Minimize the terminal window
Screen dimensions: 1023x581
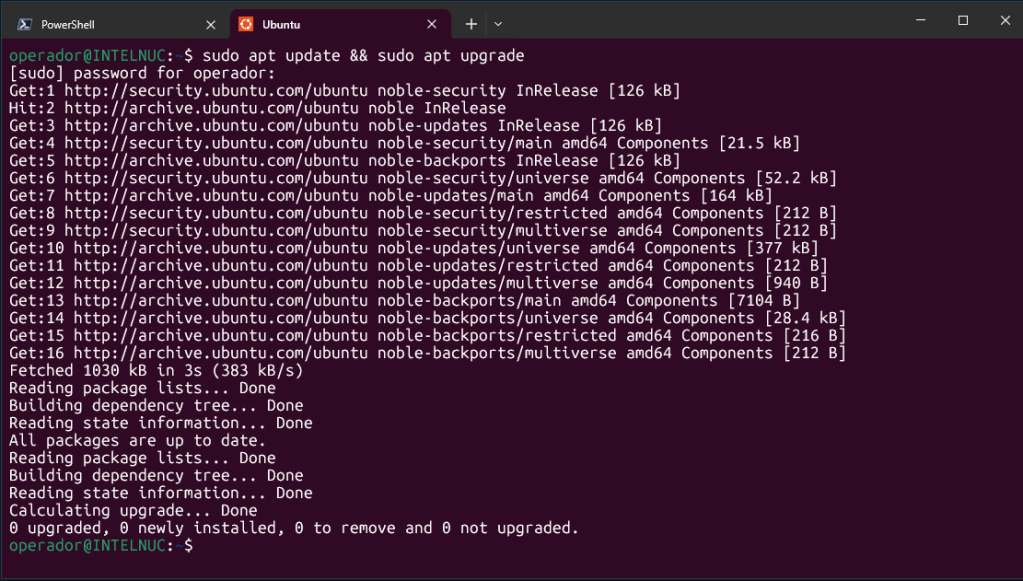917,21
